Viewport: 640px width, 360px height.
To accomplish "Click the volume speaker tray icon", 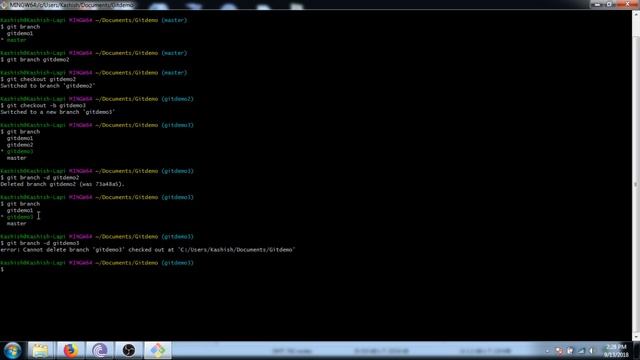I will [591, 351].
